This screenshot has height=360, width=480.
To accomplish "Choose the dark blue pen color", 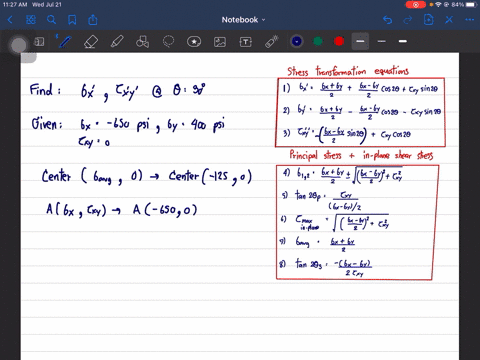I will 296,41.
